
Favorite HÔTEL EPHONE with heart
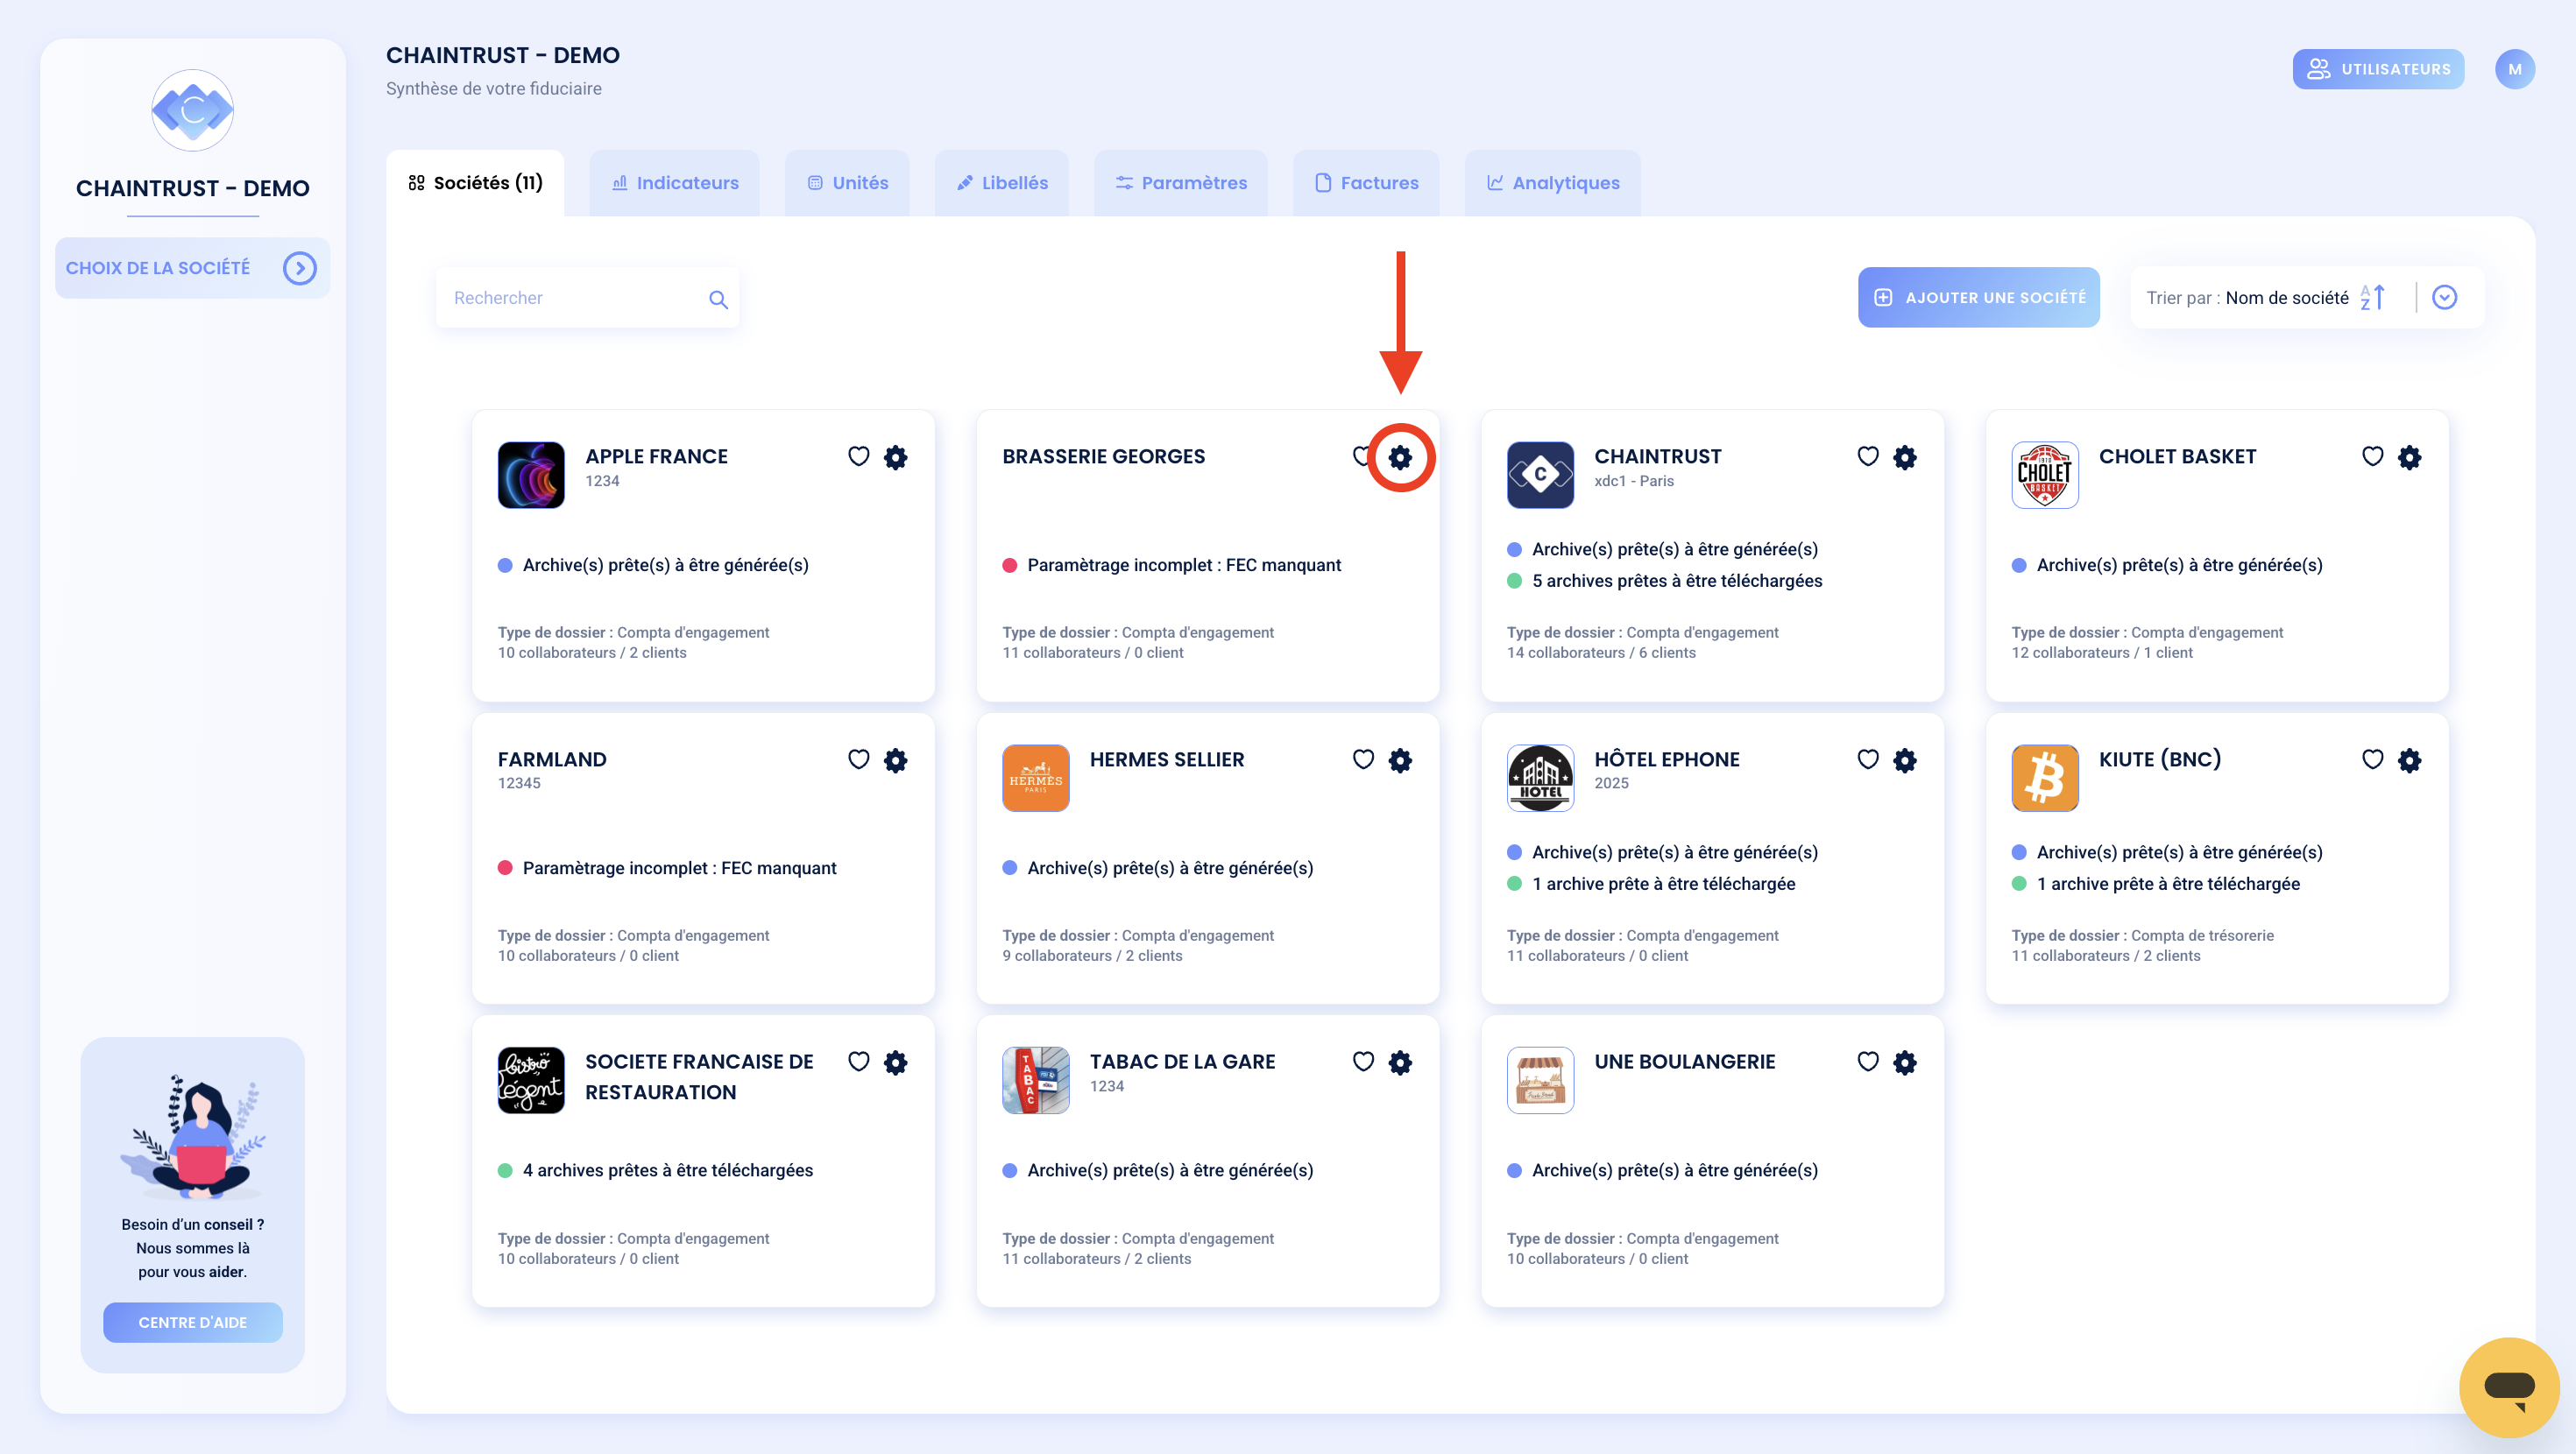[1868, 759]
